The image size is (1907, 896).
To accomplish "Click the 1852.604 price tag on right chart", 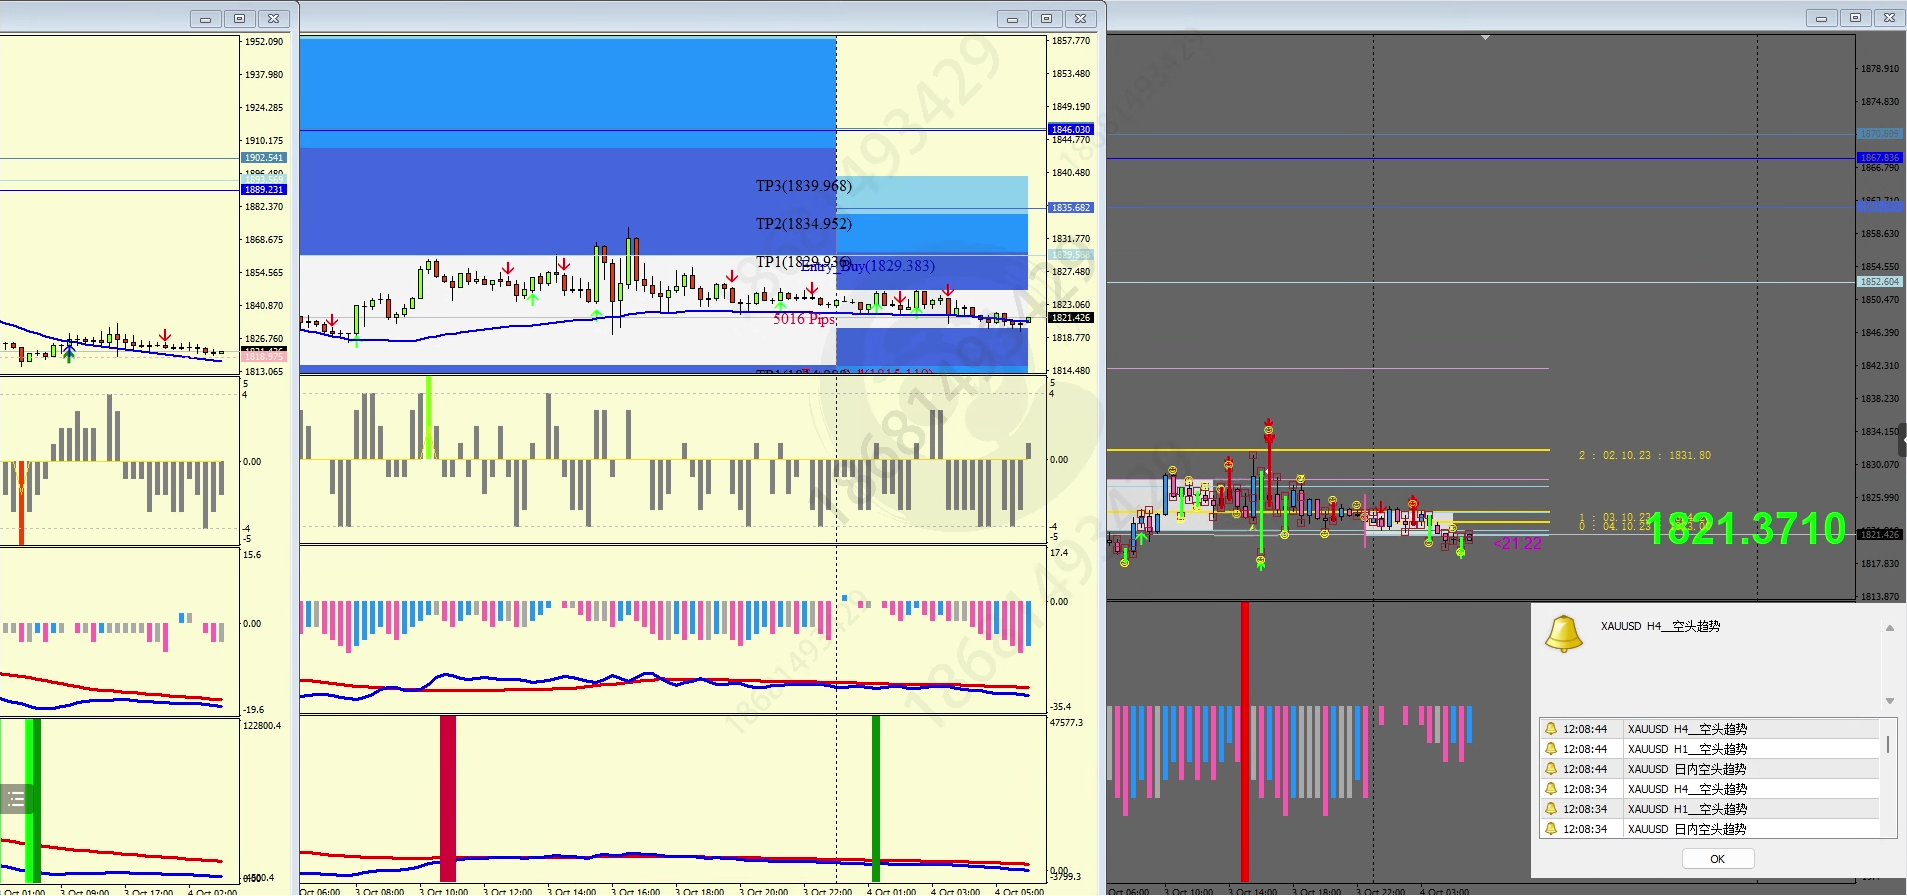I will [x=1880, y=282].
